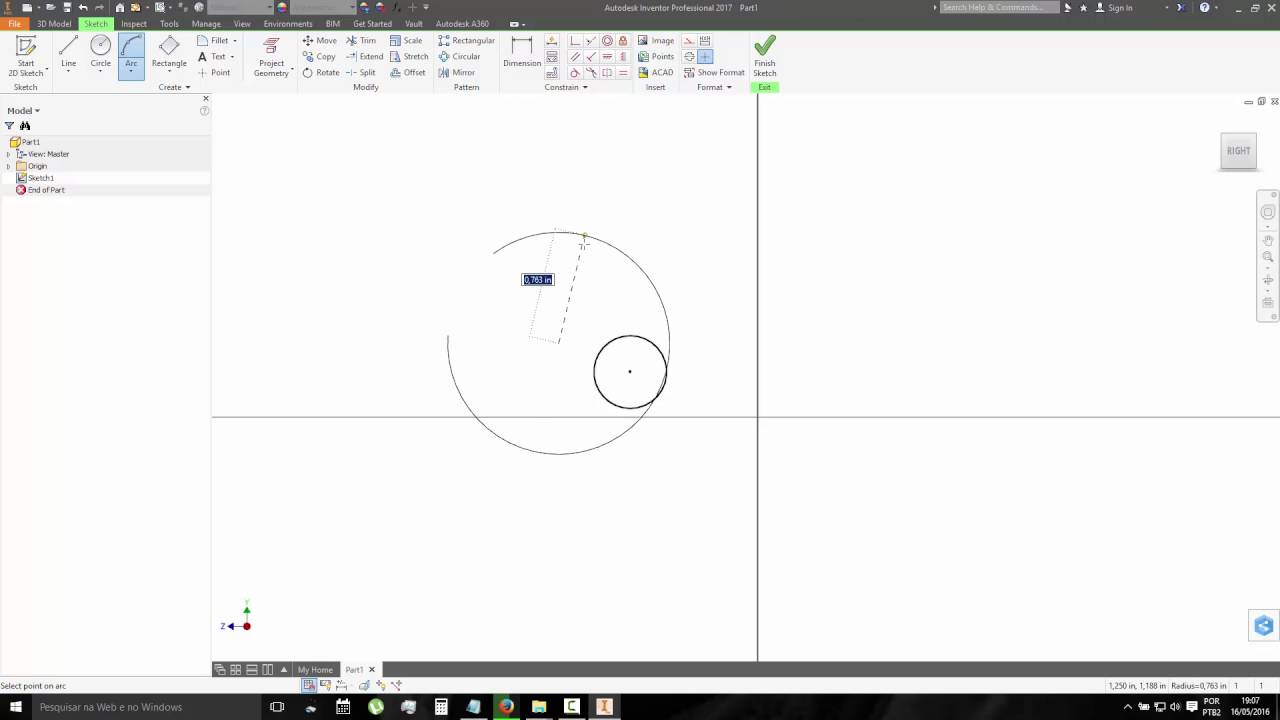
Task: Expand the Origin folder node
Action: [9, 166]
